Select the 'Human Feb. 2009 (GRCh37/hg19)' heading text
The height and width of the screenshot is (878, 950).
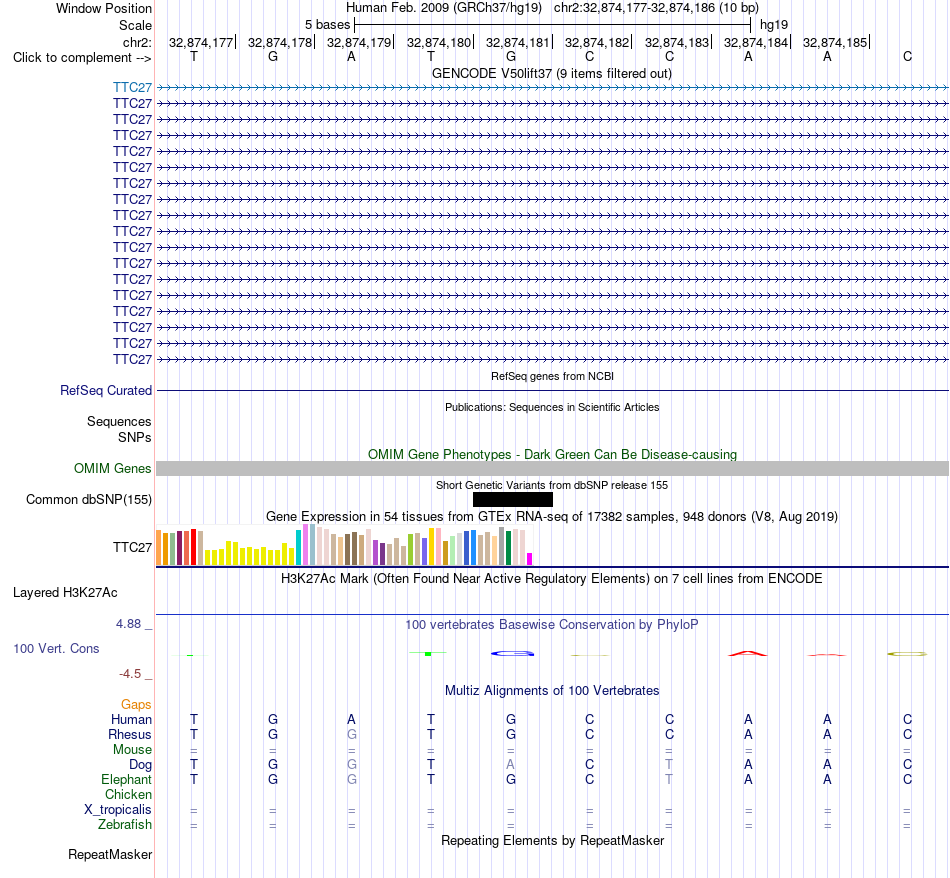pyautogui.click(x=443, y=8)
